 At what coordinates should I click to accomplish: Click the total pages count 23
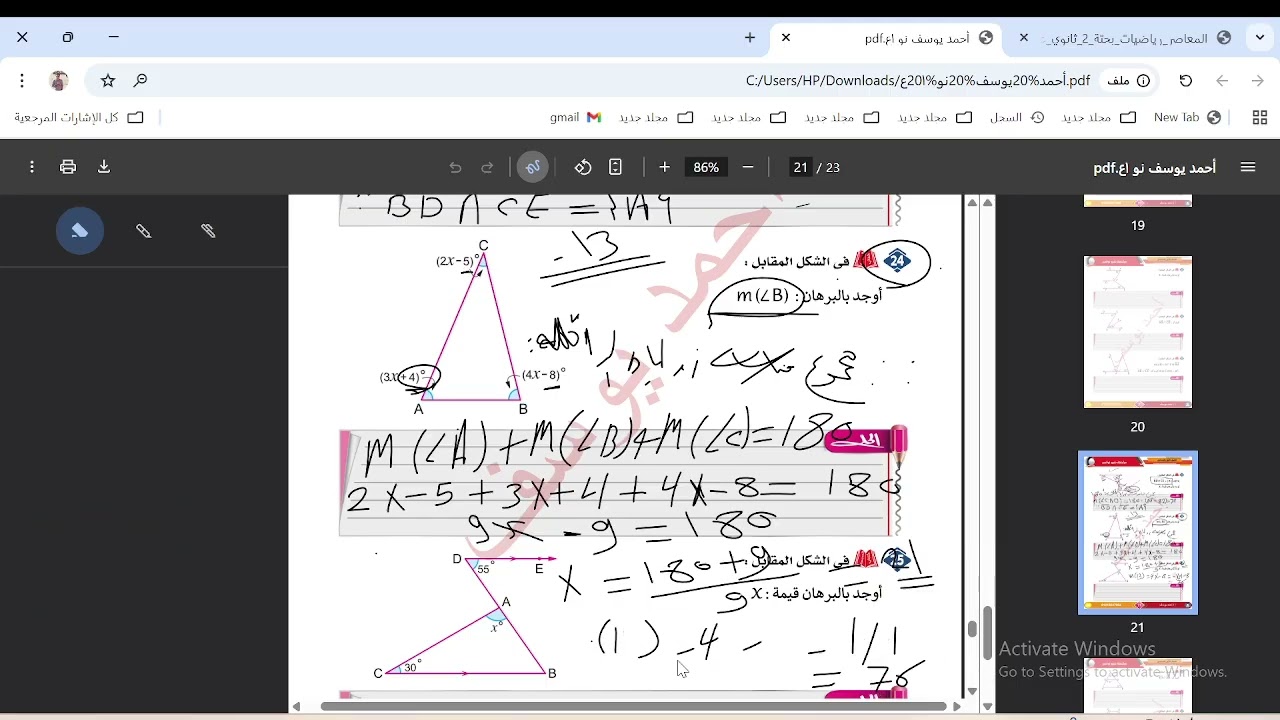click(x=833, y=167)
